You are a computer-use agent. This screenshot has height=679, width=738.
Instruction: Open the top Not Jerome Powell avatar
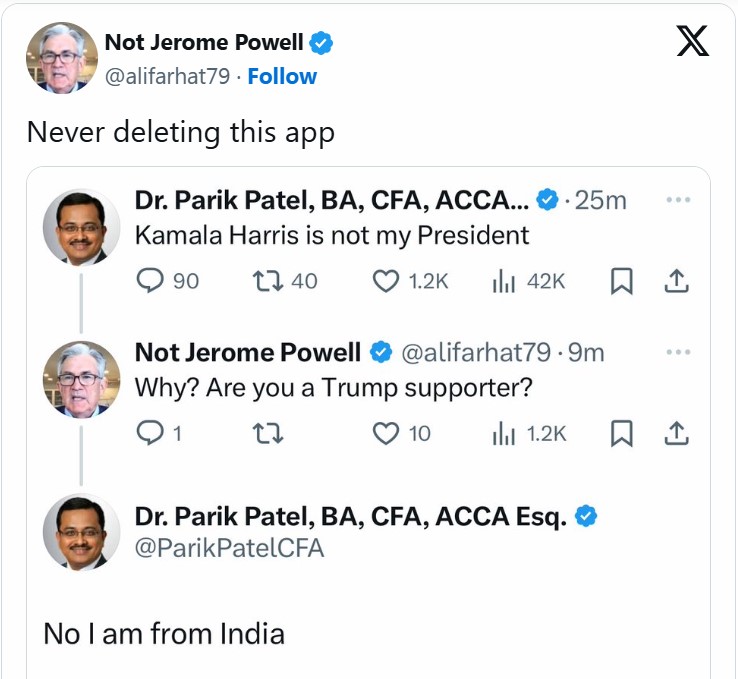coord(62,58)
